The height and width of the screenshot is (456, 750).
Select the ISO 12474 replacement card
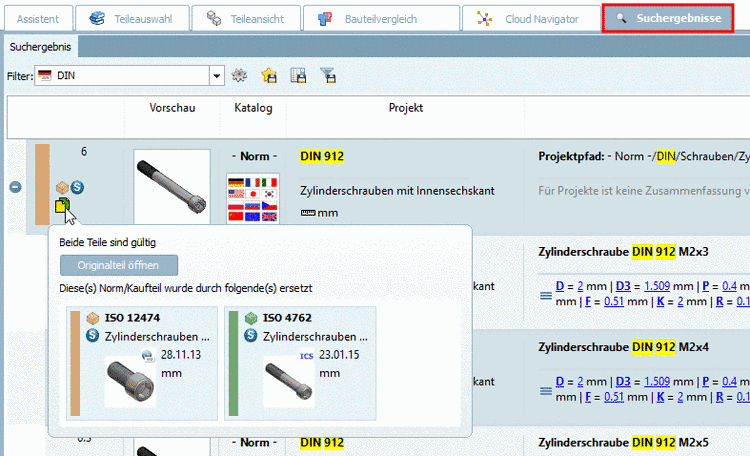[142, 364]
